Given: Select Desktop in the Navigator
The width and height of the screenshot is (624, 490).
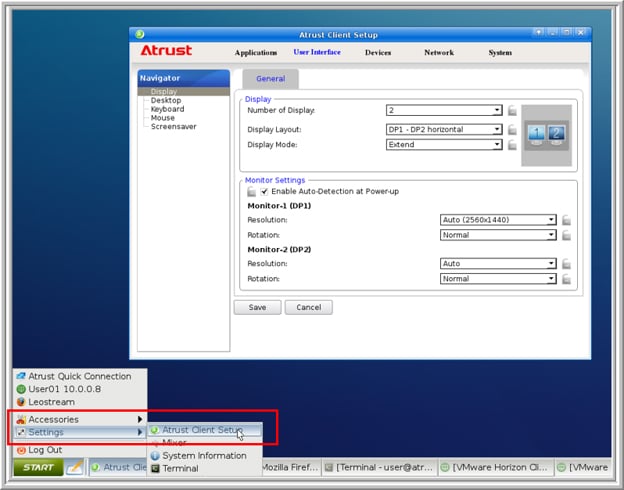Looking at the screenshot, I should [166, 100].
